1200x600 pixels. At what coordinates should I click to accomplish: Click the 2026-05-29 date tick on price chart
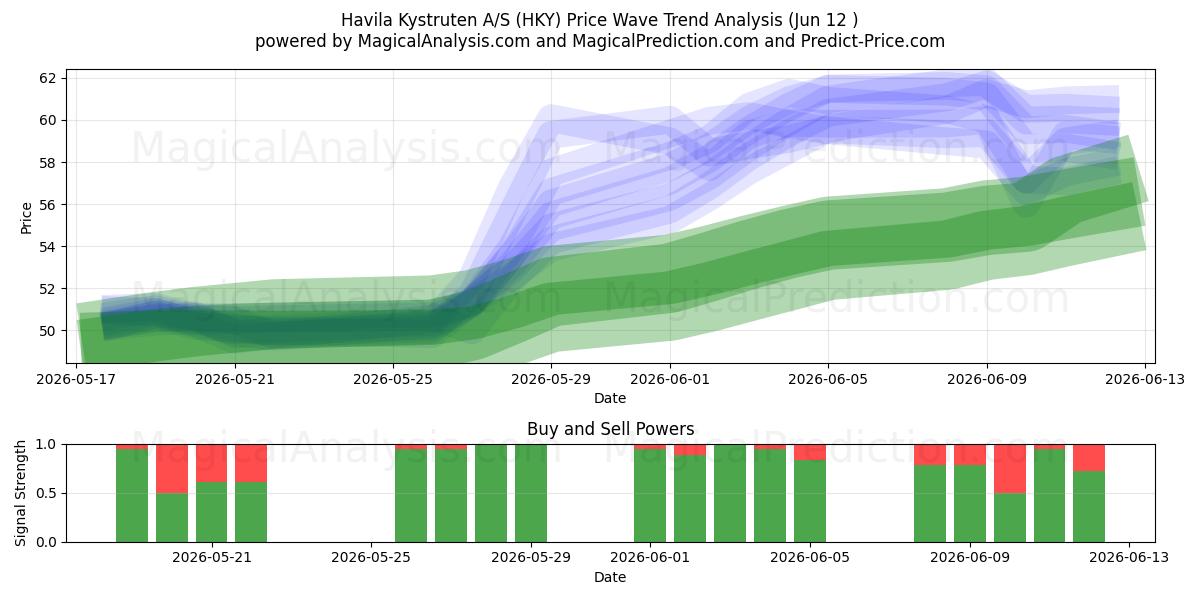pyautogui.click(x=552, y=379)
